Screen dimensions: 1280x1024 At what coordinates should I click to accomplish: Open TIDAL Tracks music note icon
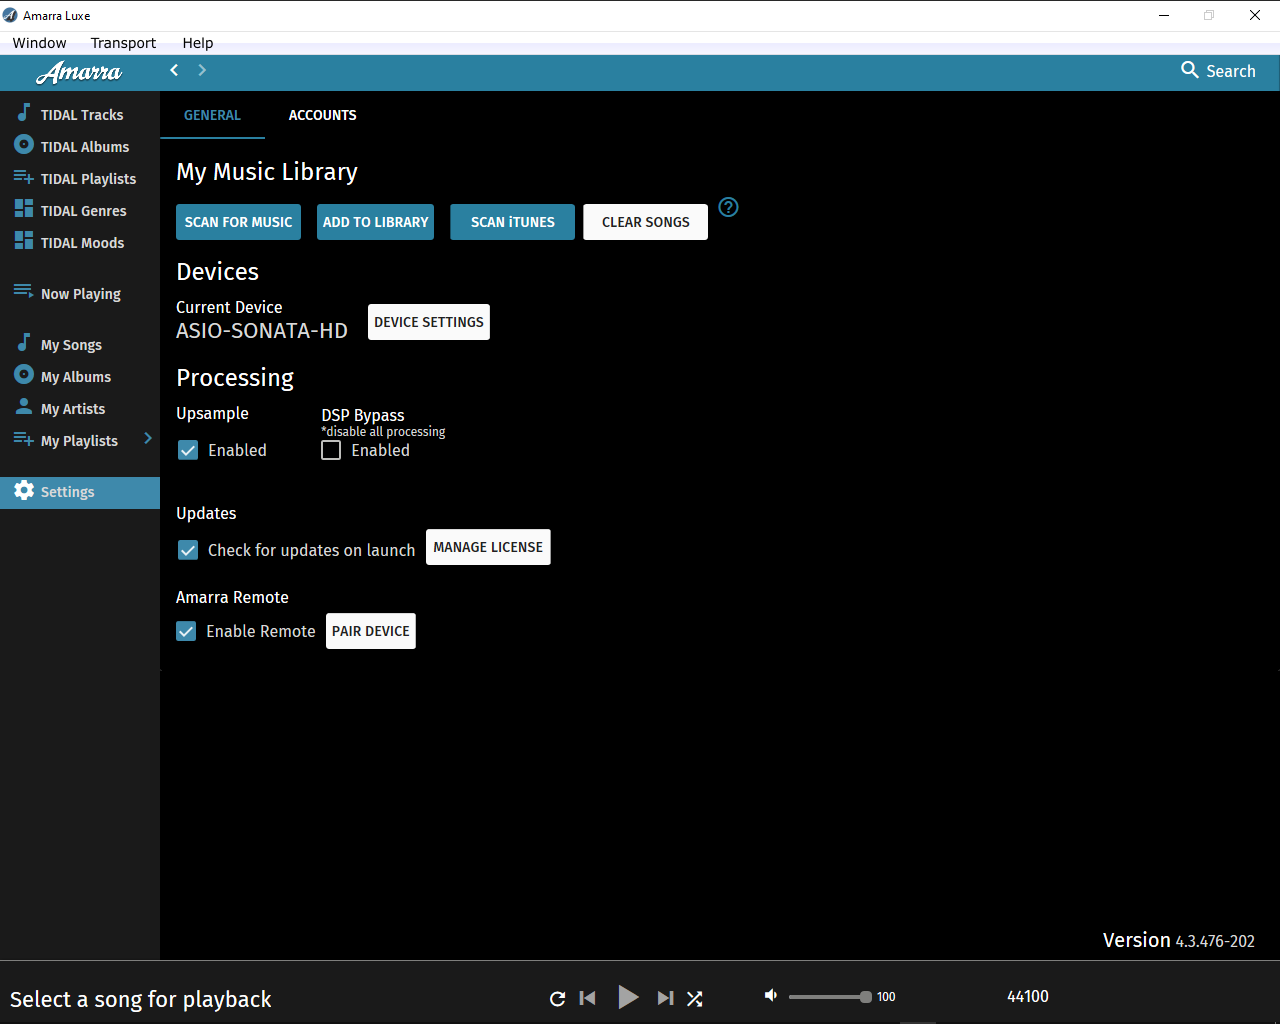[x=23, y=112]
